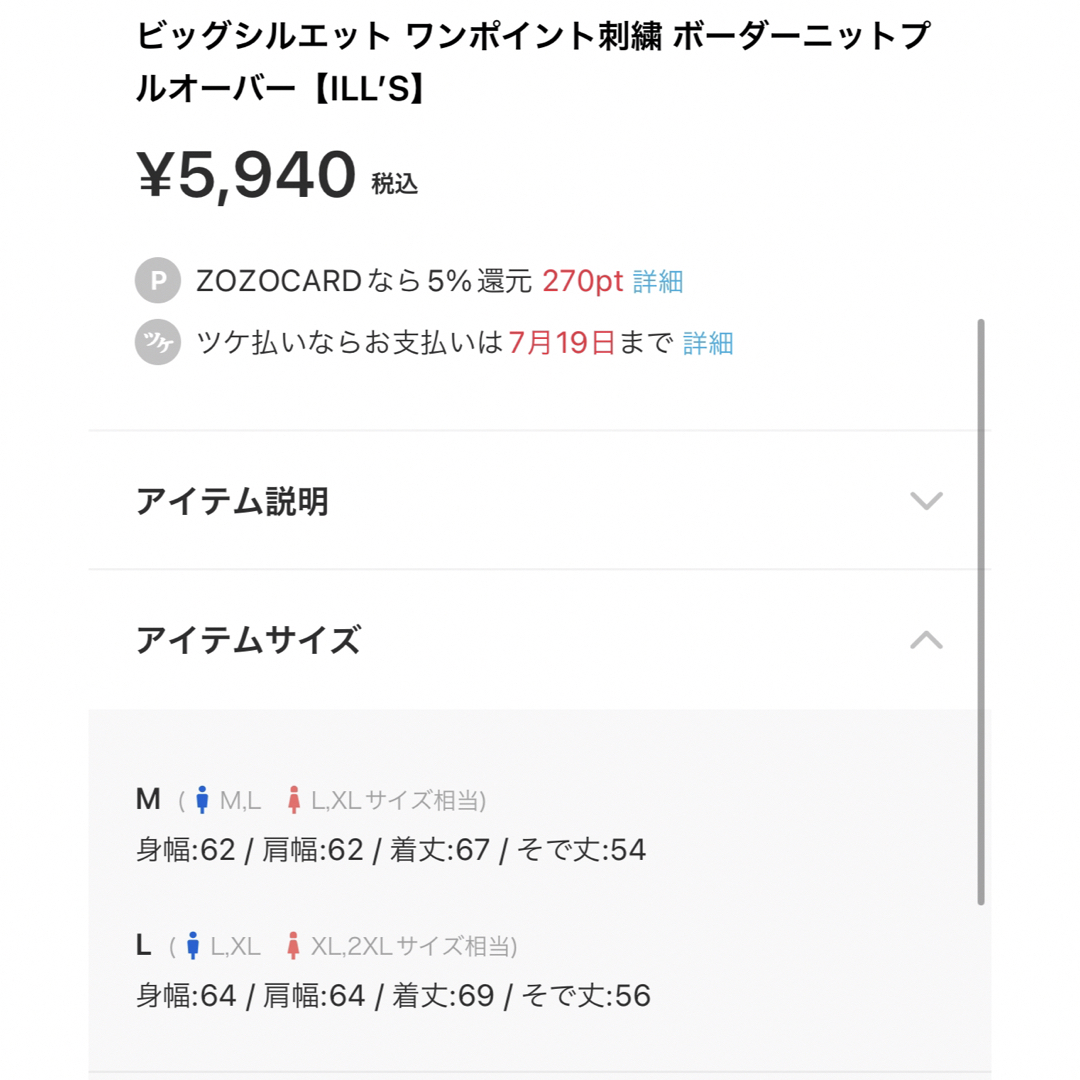Click the red female figure icon for size L
This screenshot has height=1080, width=1080.
293,946
